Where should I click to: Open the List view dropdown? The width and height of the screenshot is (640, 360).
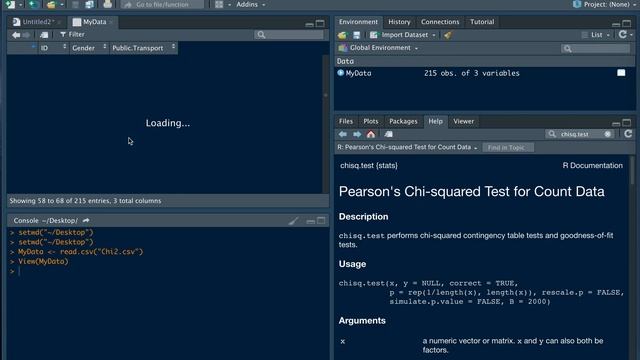coord(596,35)
